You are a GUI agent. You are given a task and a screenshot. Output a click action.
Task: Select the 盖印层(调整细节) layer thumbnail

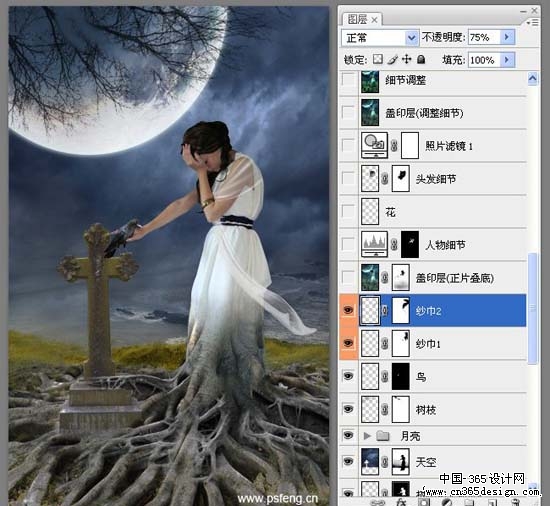pyautogui.click(x=370, y=112)
